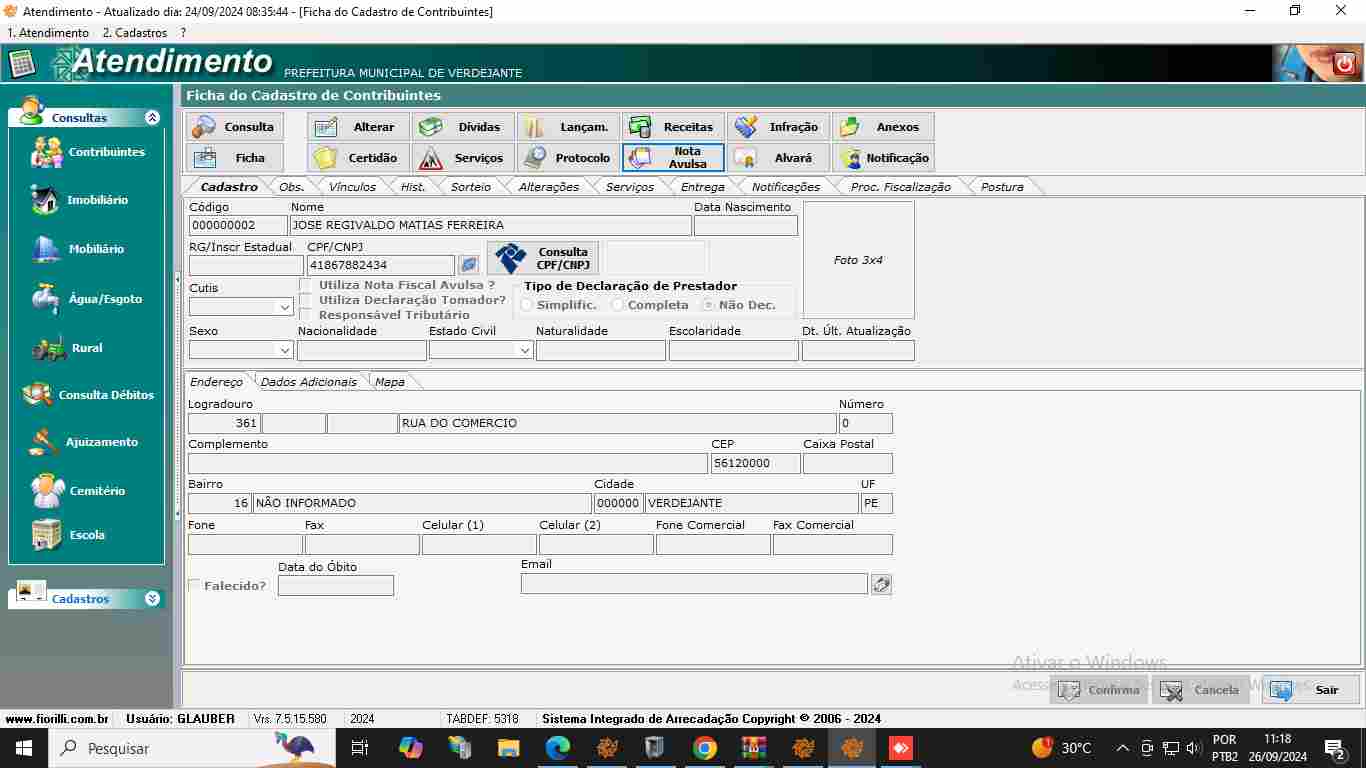Click the red power icon top-right

pos(1344,64)
